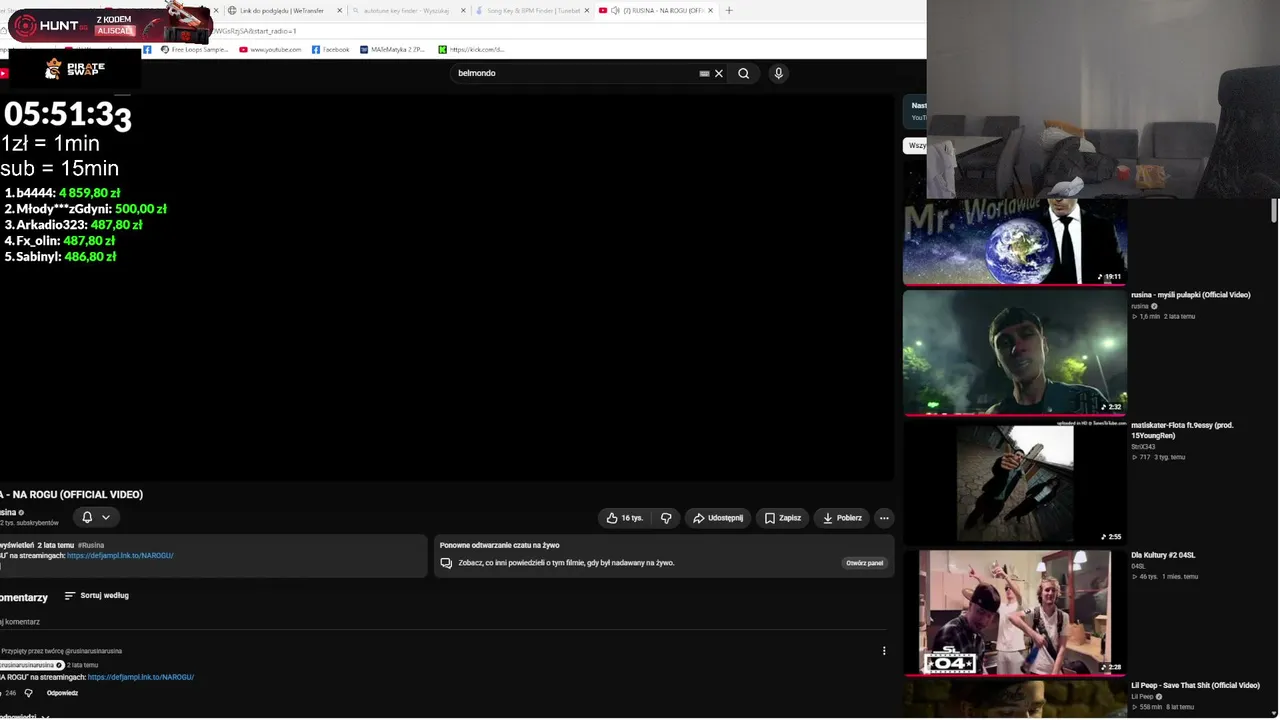Reply to the pinned comment with Odpowiedz
1280x720 pixels.
[62, 693]
